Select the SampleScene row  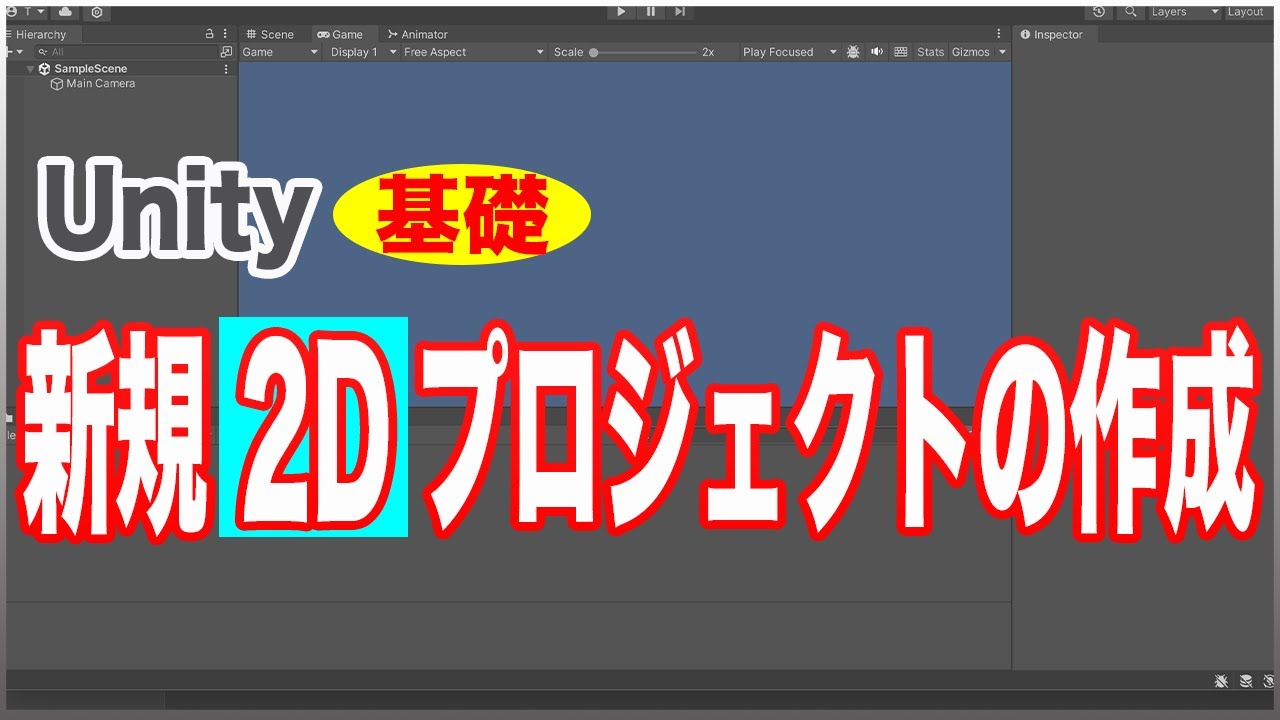122,69
